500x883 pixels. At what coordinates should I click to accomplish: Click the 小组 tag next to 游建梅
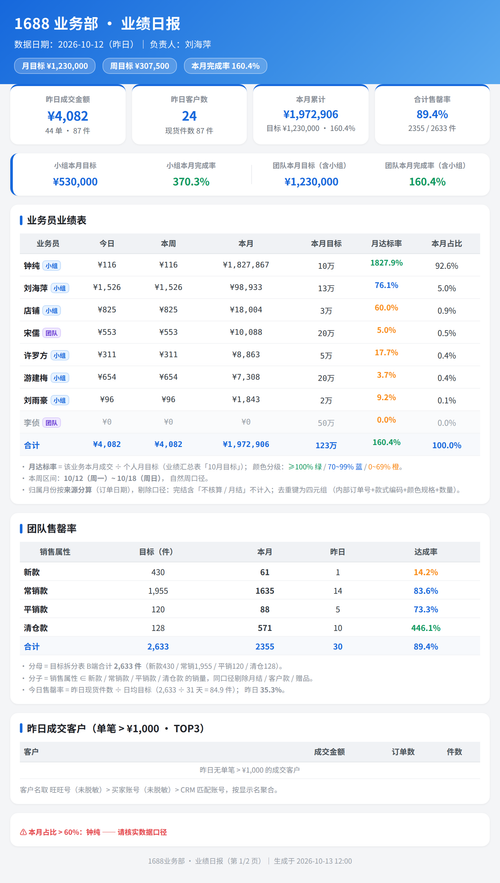[60, 378]
